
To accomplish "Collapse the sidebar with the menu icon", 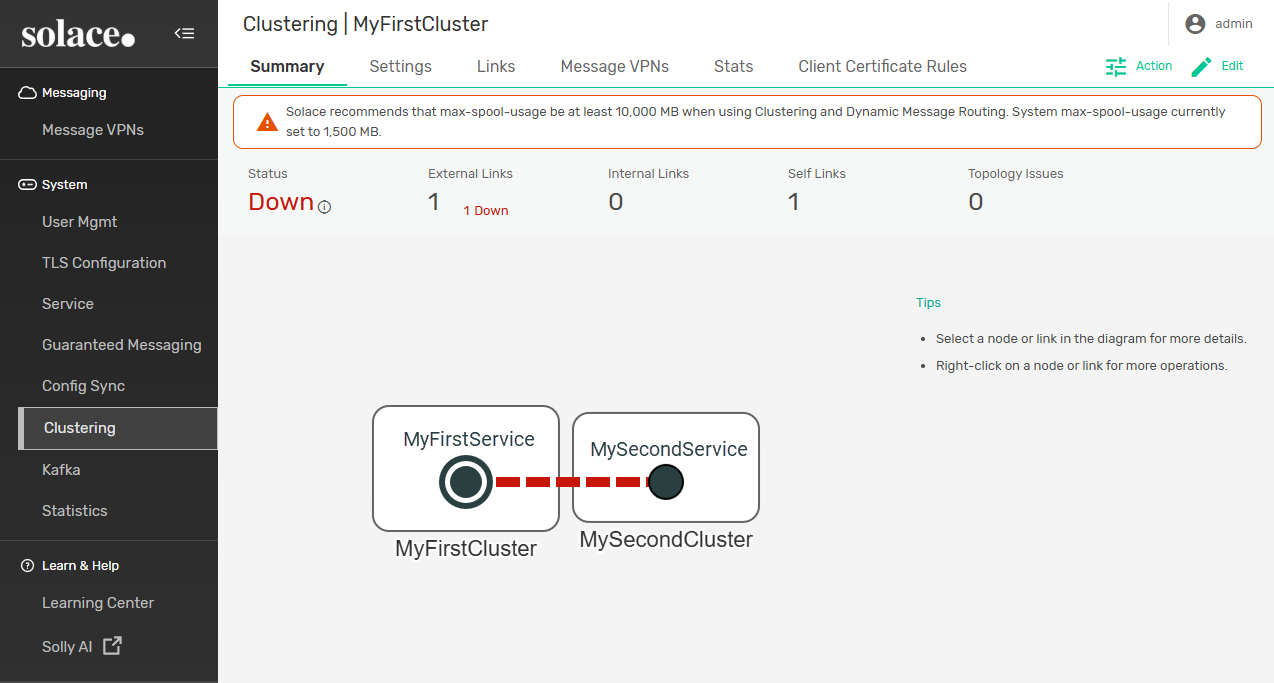I will [184, 33].
